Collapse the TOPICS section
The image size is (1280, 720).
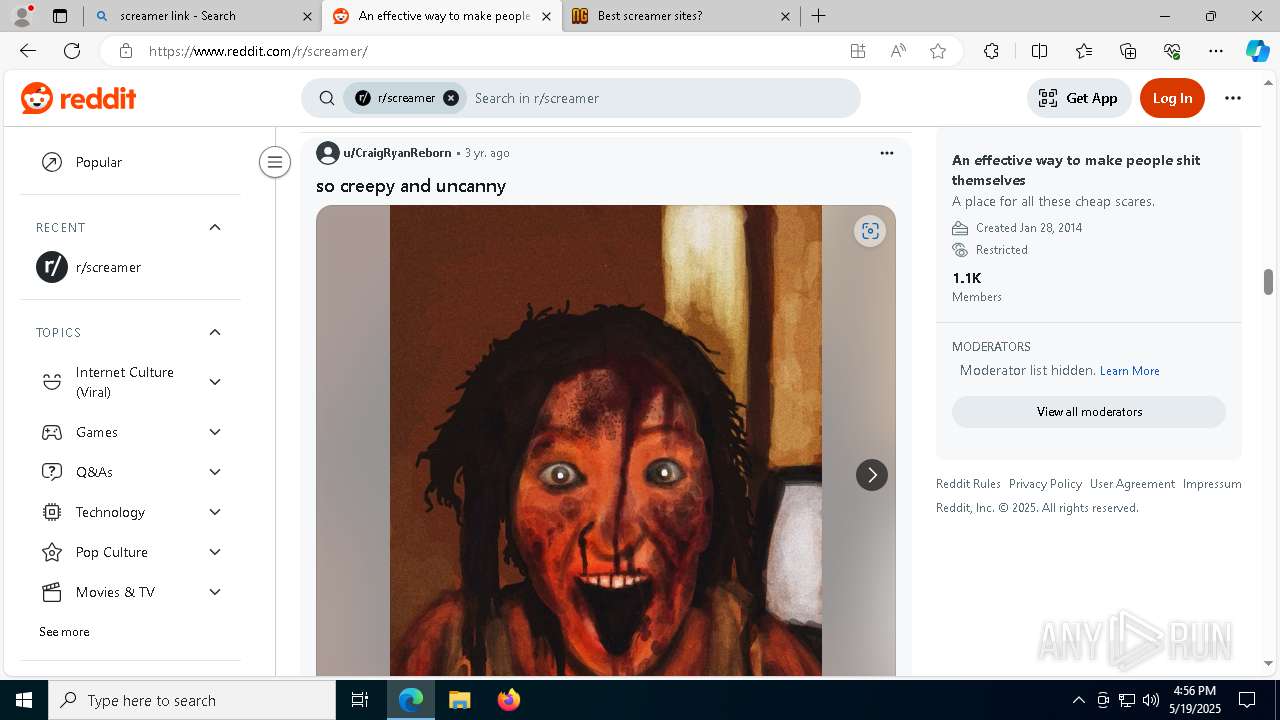[x=215, y=332]
